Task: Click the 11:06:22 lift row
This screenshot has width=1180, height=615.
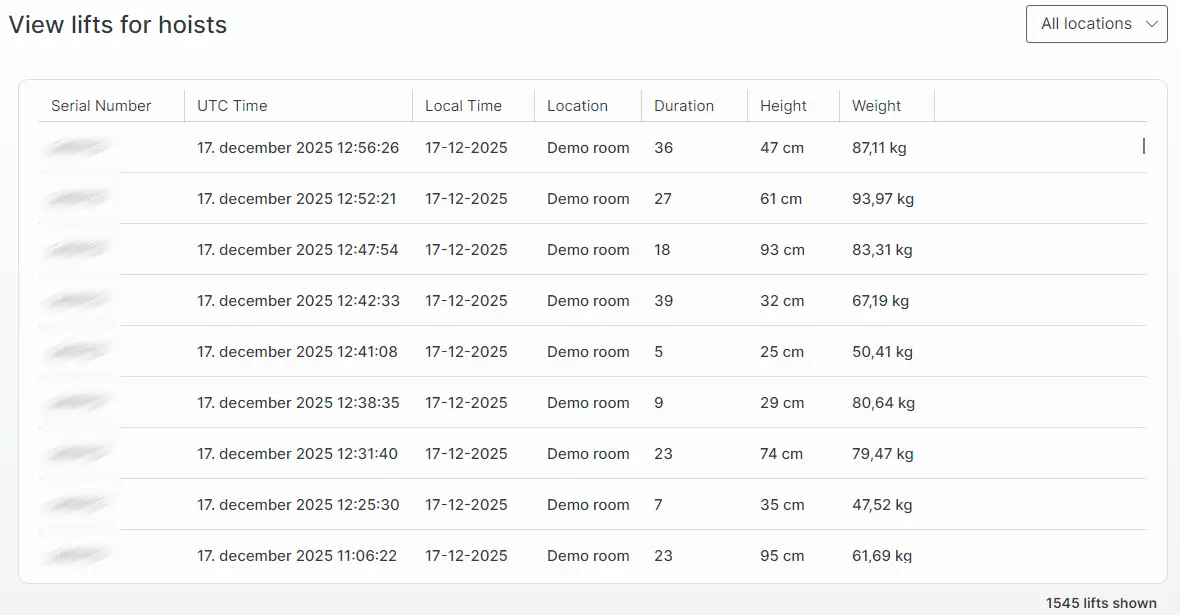Action: pos(297,556)
